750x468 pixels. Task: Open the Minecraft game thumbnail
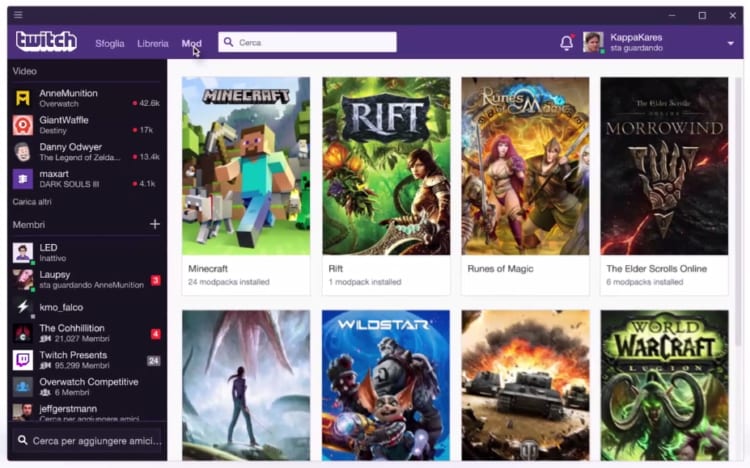point(246,166)
